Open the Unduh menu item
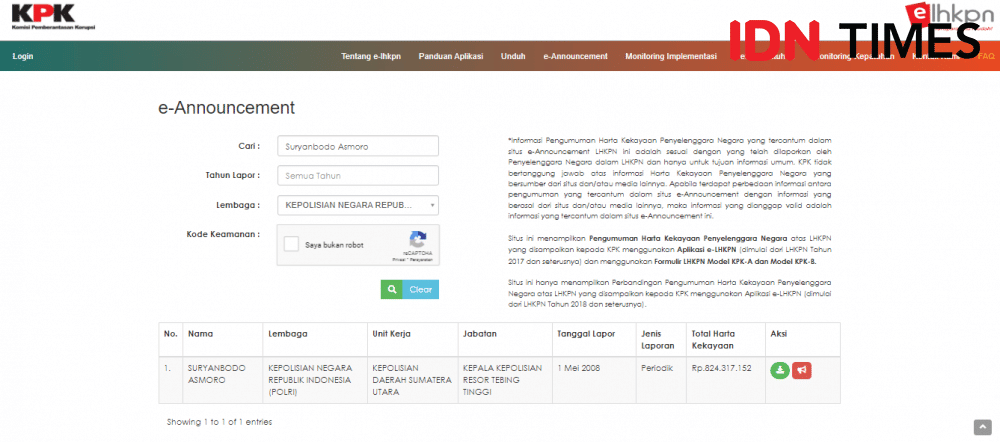This screenshot has width=1000, height=442. point(513,56)
